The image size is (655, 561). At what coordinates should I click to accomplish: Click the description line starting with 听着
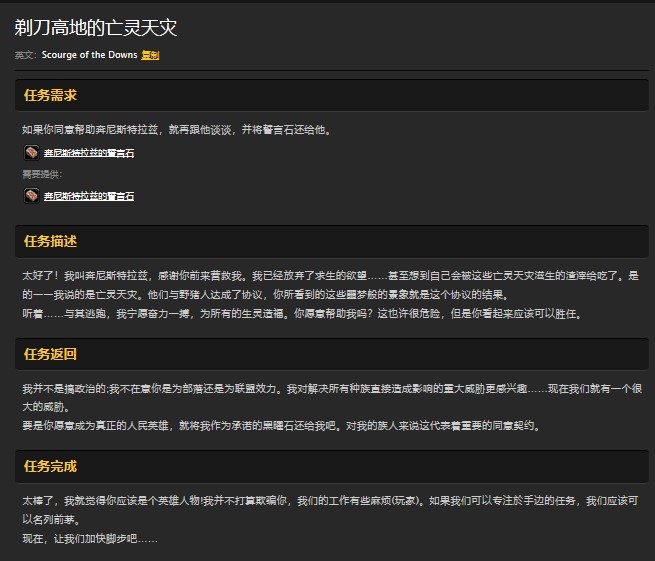click(x=300, y=313)
